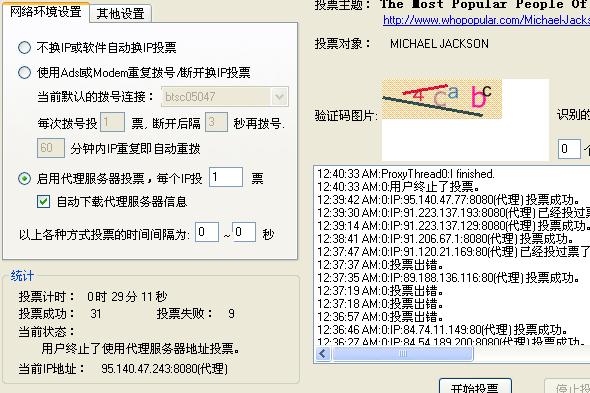Image resolution: width=590 pixels, height=393 pixels.
Task: Click the minimum vote interval field
Action: pos(207,232)
